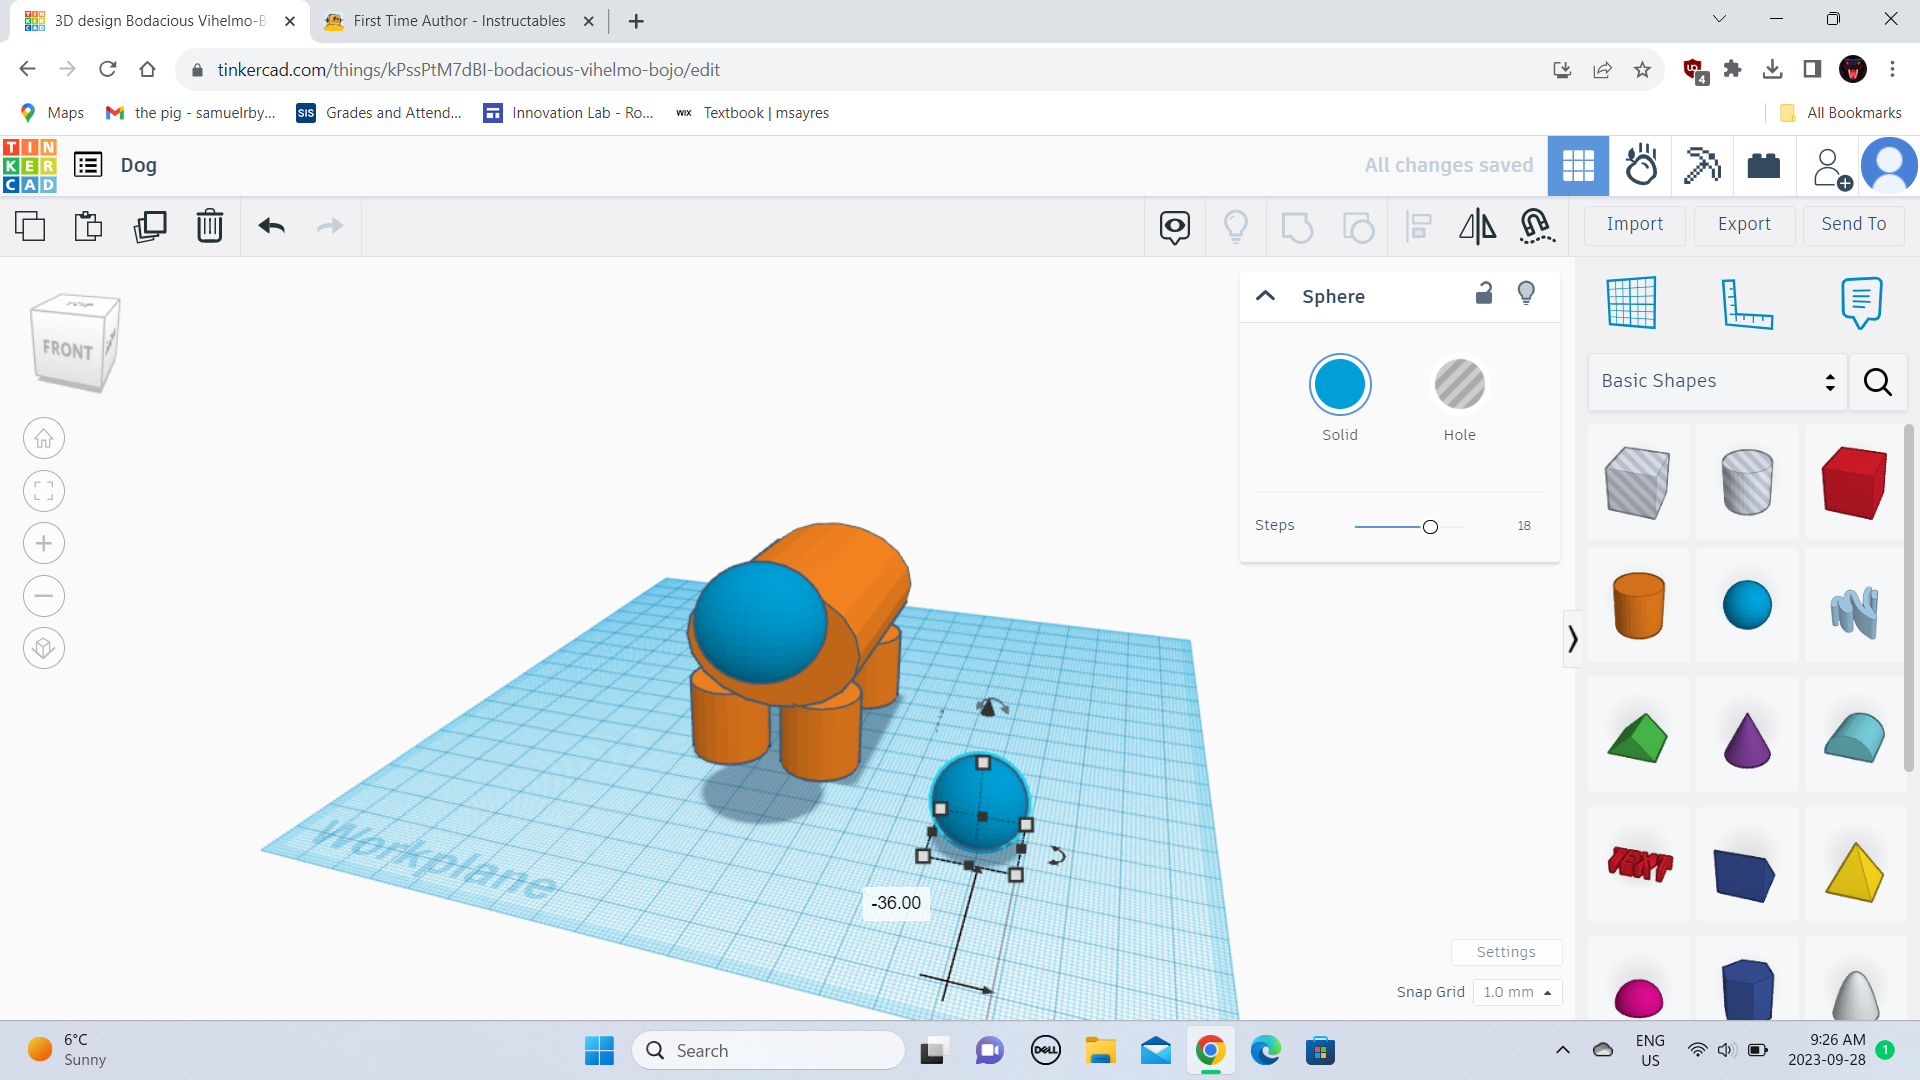Collapse the Sphere properties panel
The image size is (1920, 1080).
coord(1265,296)
